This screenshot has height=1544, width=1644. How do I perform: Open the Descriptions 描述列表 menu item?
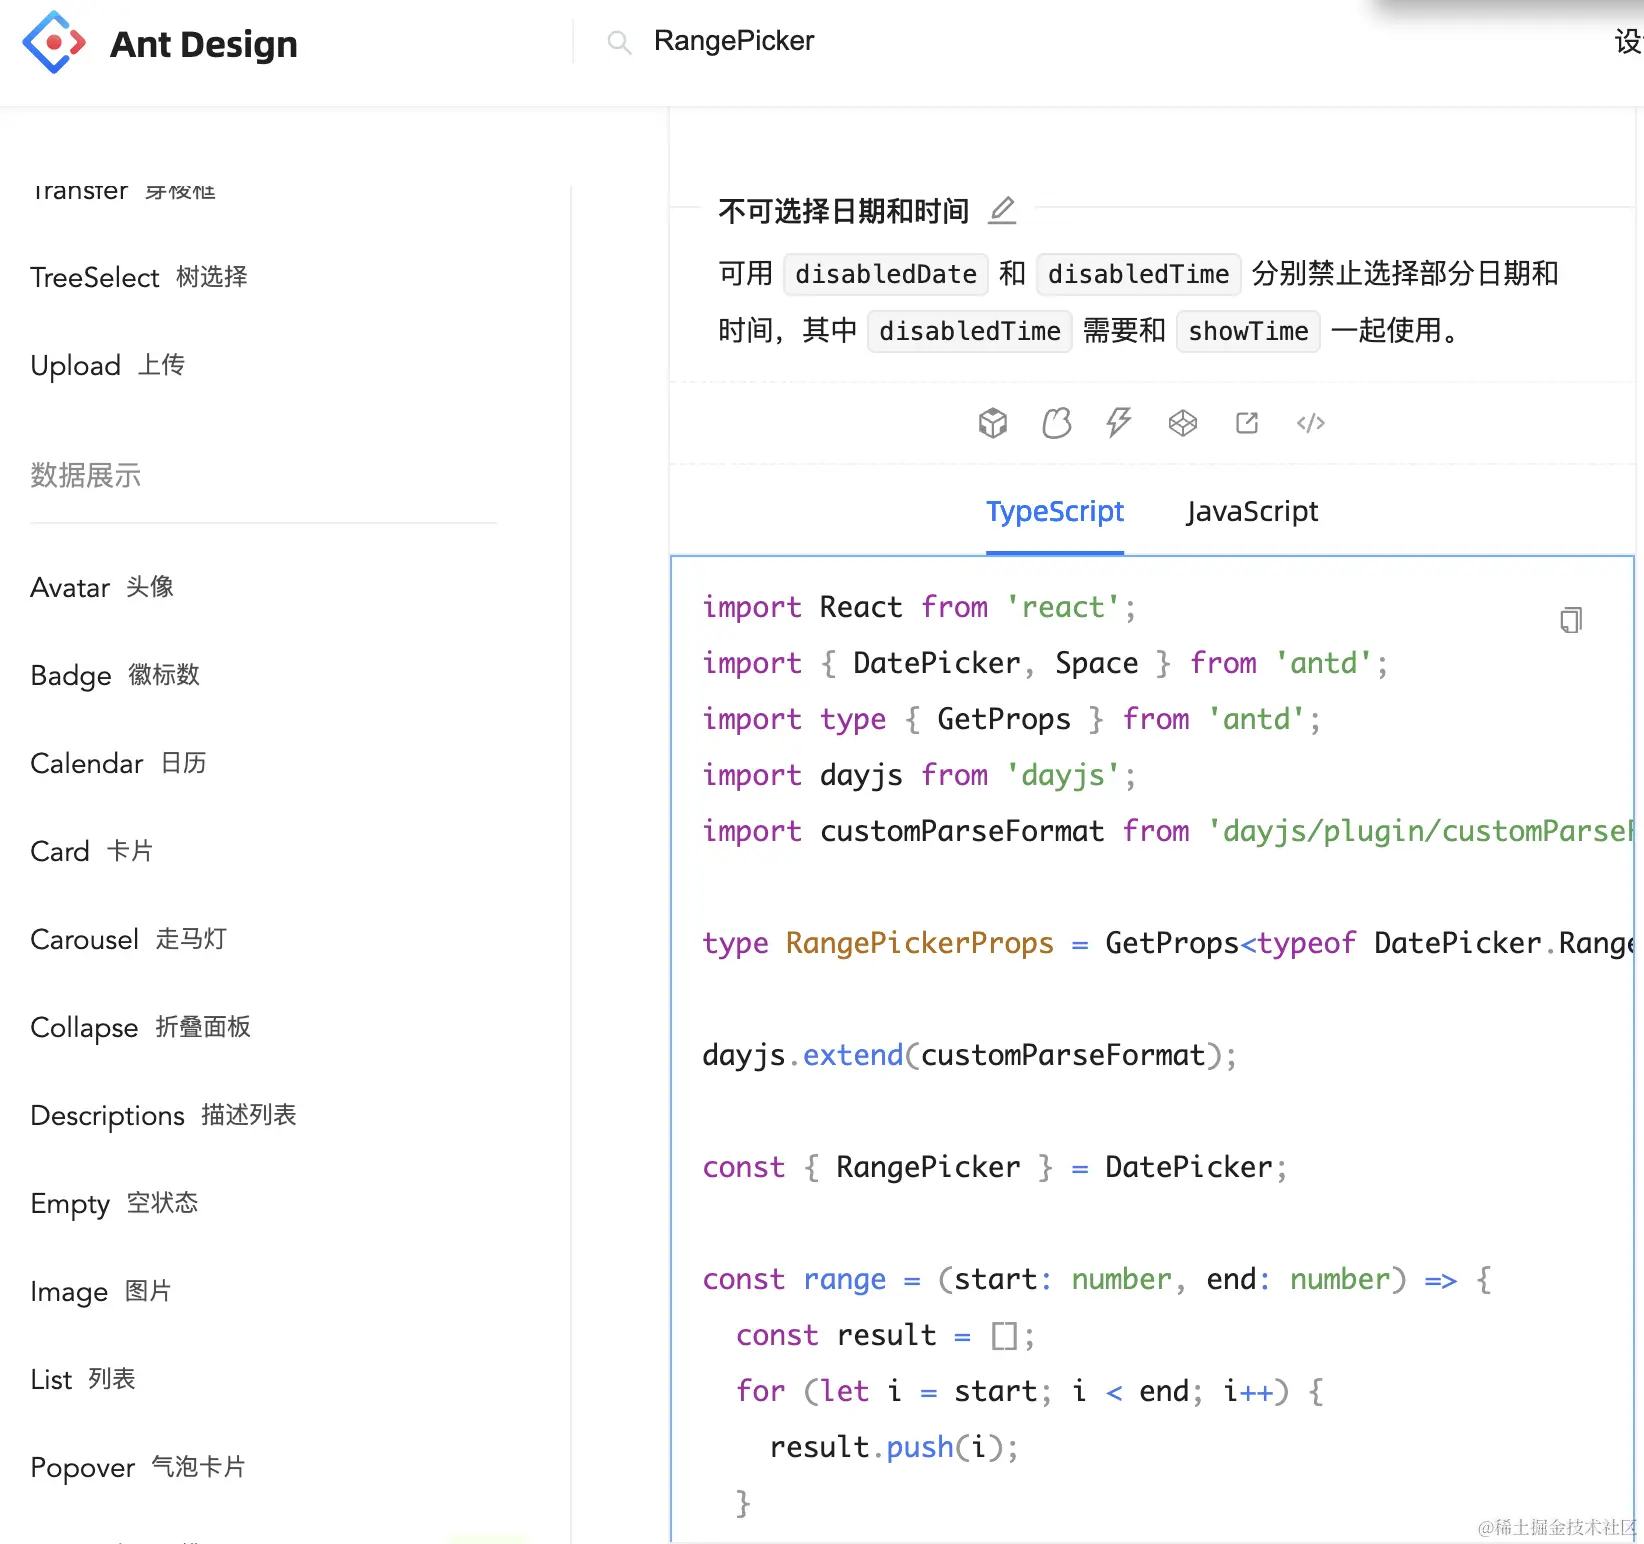click(x=164, y=1115)
